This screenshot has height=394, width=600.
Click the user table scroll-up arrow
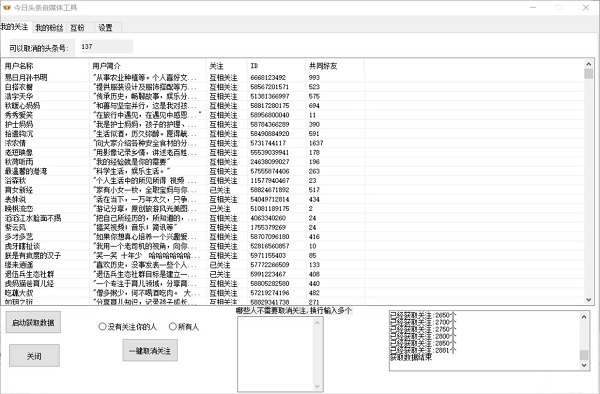(x=589, y=64)
